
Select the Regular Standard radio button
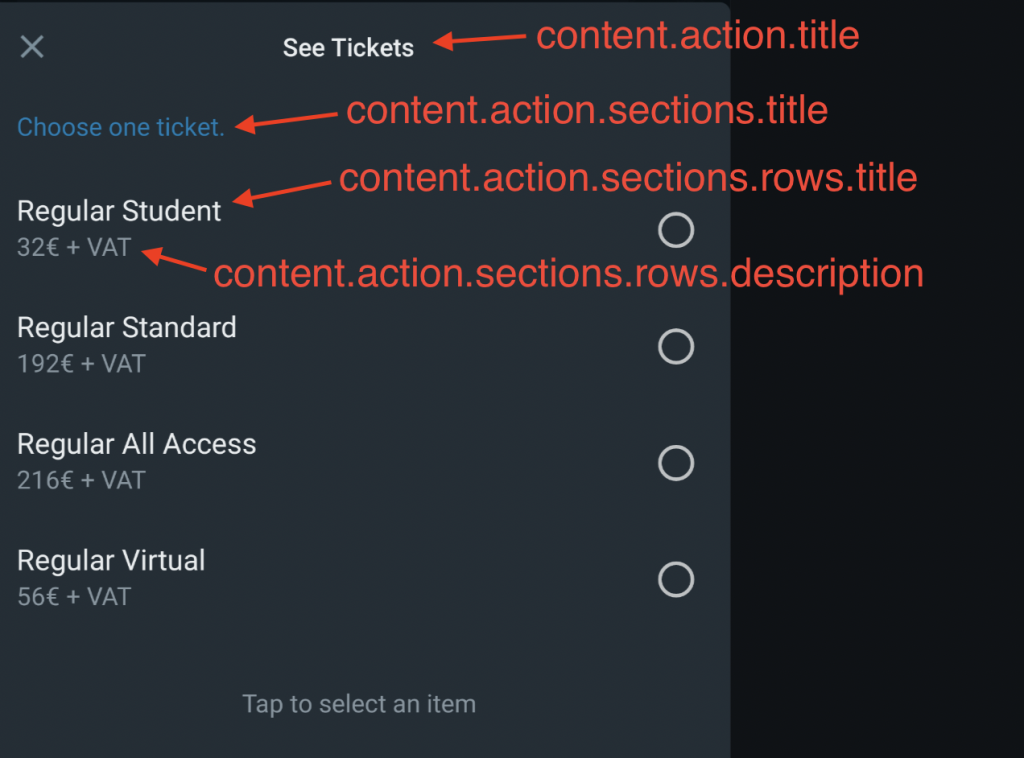pyautogui.click(x=676, y=347)
